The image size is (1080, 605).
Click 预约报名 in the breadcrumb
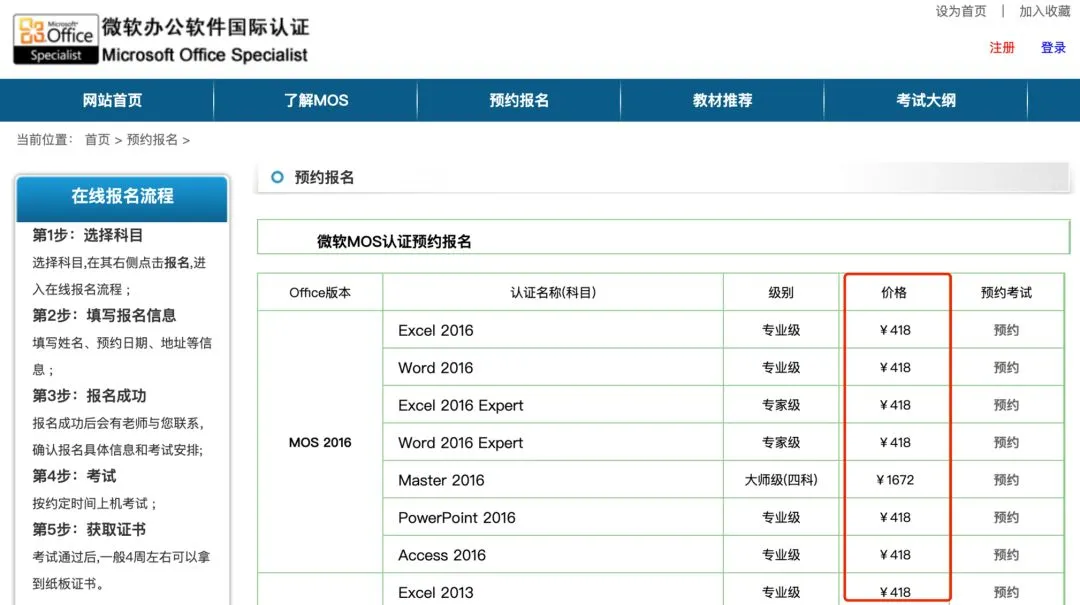(152, 140)
